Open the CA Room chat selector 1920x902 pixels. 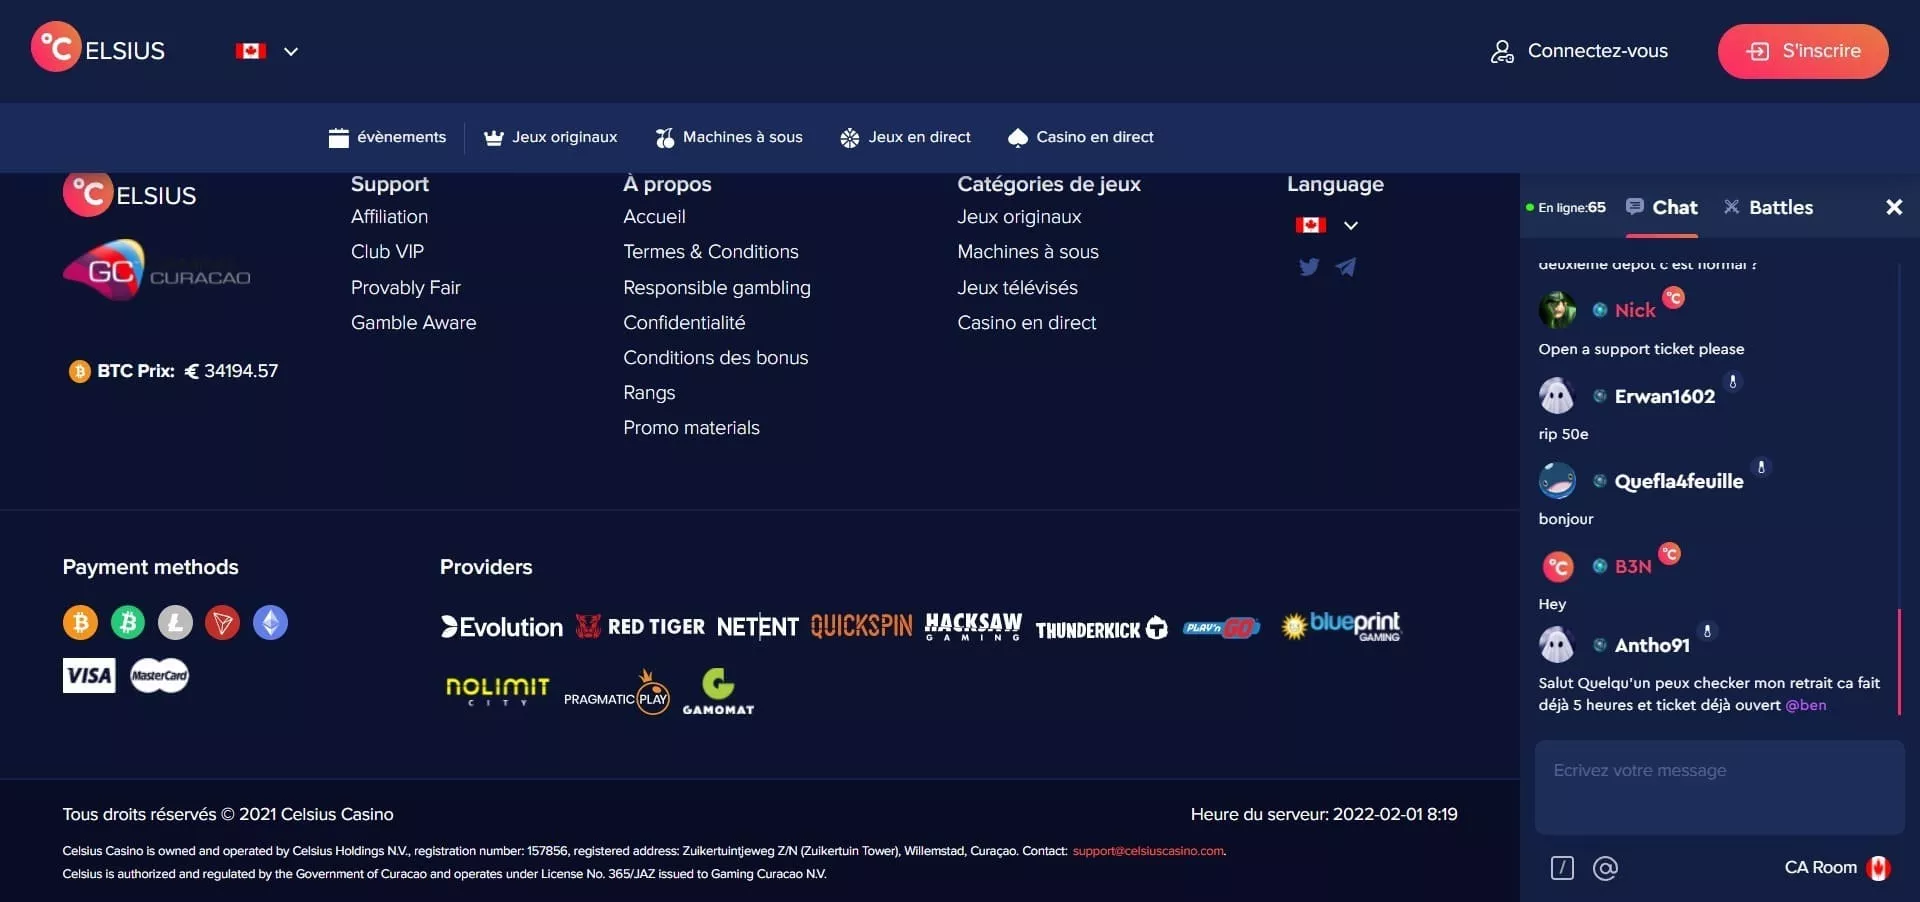pos(1836,868)
